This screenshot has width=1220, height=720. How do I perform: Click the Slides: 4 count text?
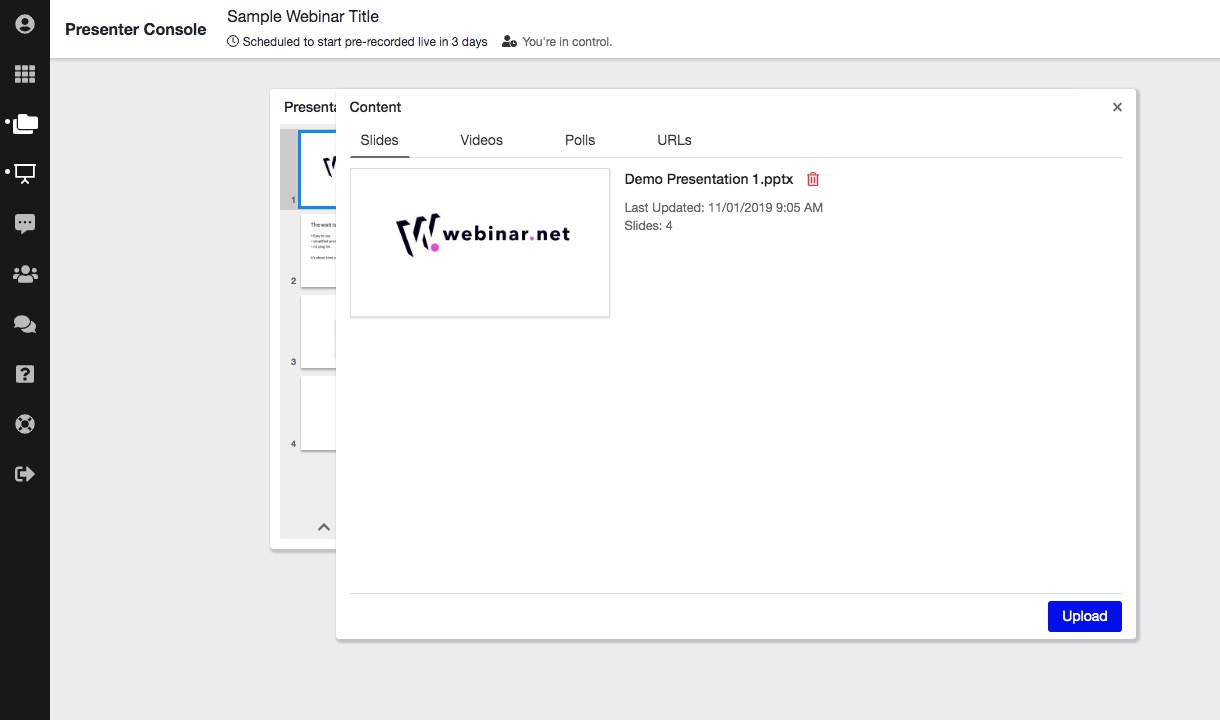[648, 226]
